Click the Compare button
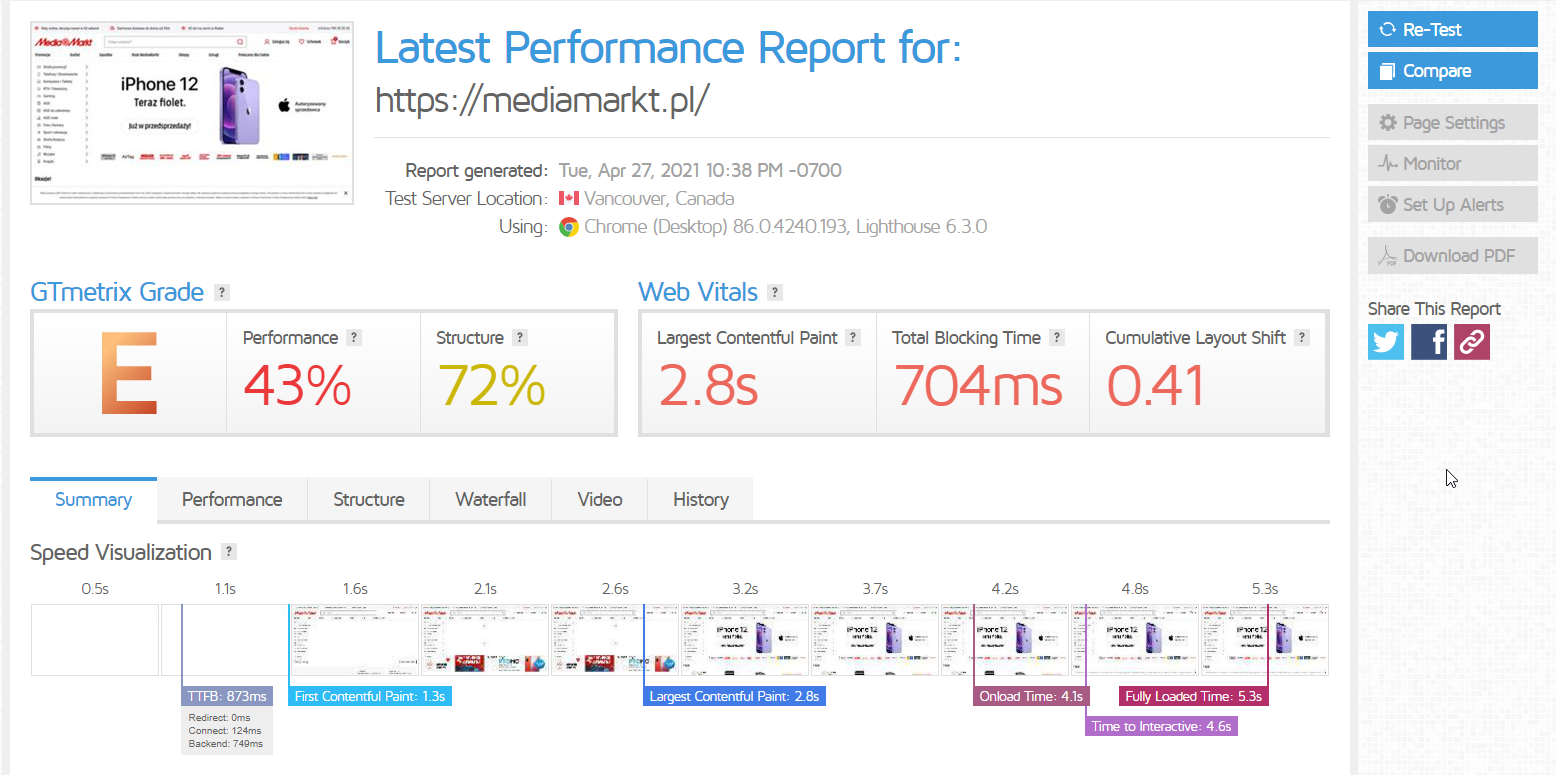The height and width of the screenshot is (775, 1556). (1452, 71)
